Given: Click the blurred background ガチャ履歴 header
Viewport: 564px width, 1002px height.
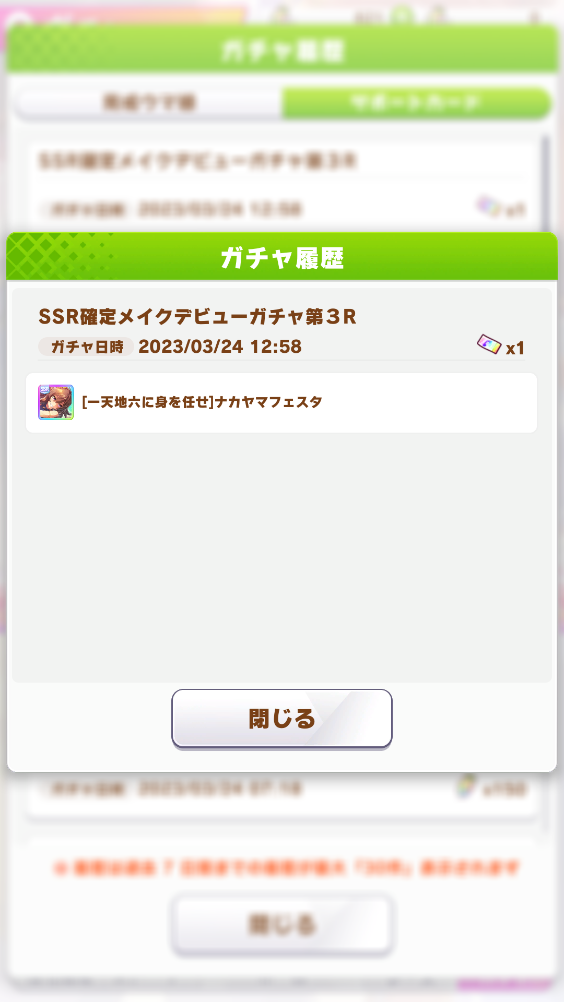Looking at the screenshot, I should coord(282,50).
